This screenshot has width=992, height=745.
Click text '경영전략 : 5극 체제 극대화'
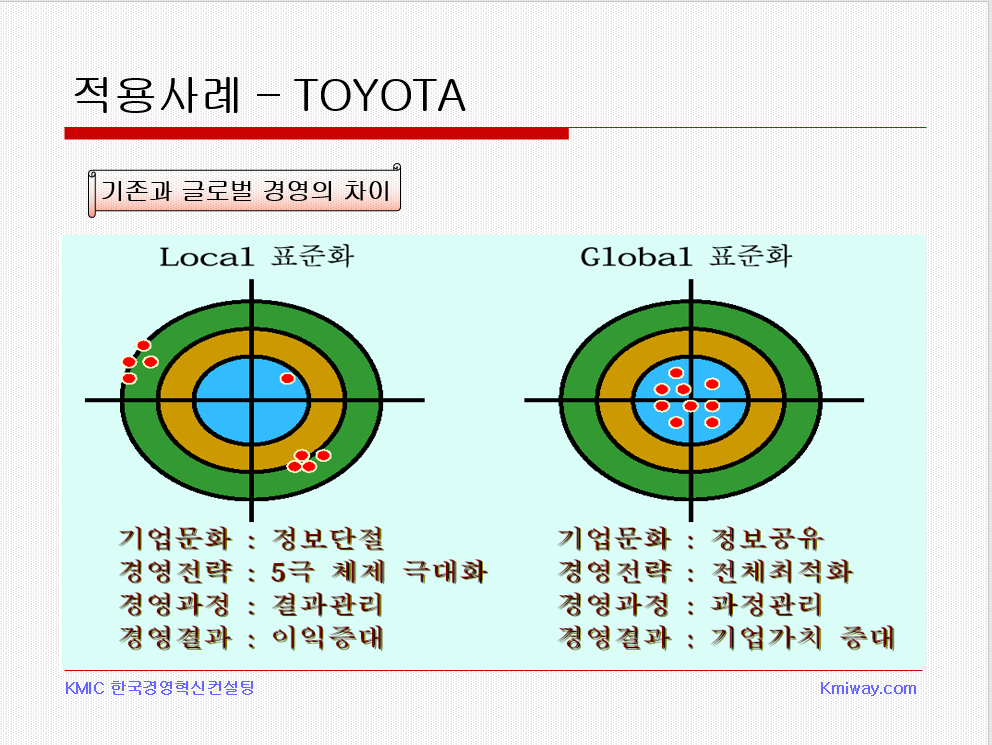pyautogui.click(x=303, y=572)
